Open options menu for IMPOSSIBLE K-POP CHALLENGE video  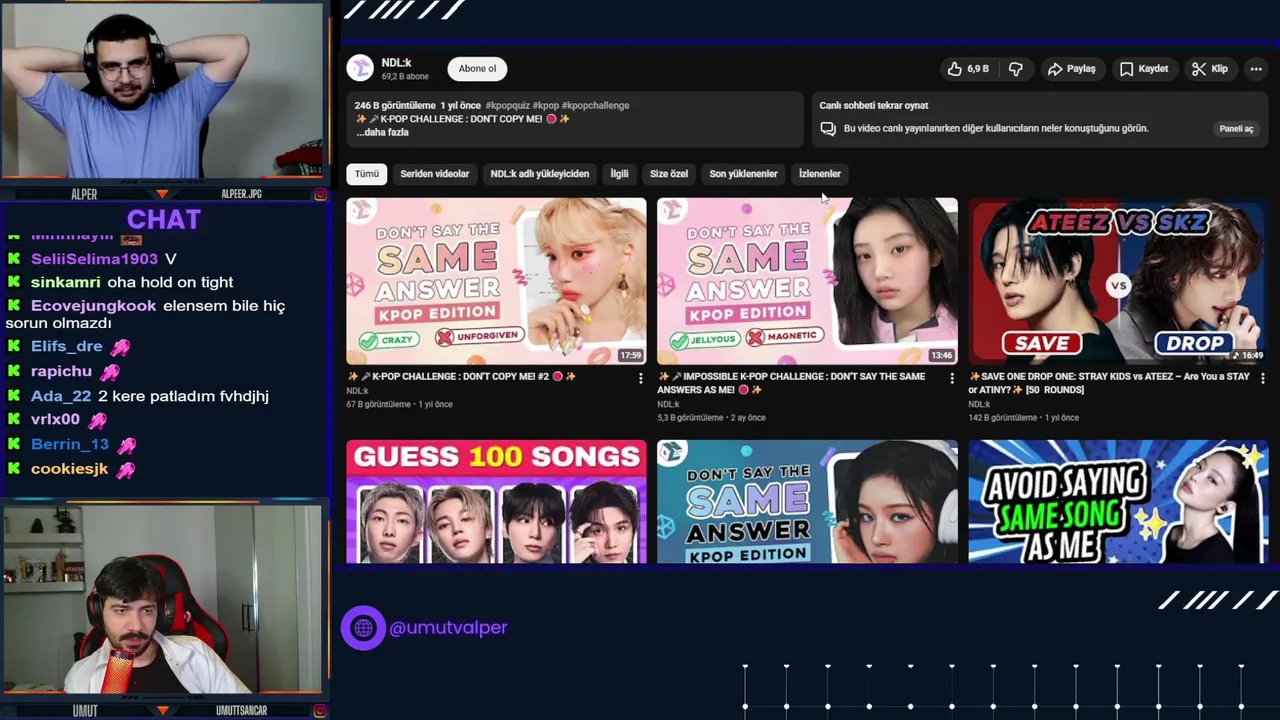pyautogui.click(x=952, y=378)
